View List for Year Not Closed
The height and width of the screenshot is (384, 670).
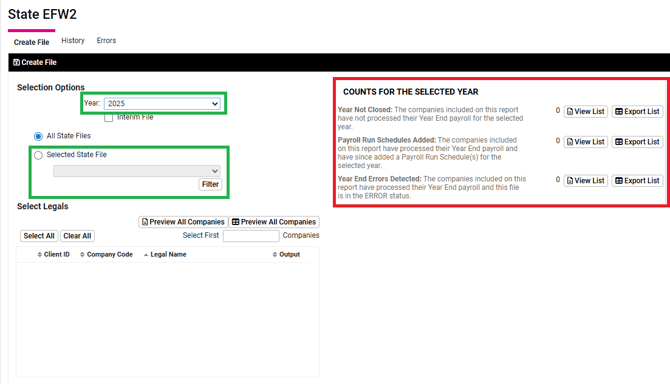point(585,111)
